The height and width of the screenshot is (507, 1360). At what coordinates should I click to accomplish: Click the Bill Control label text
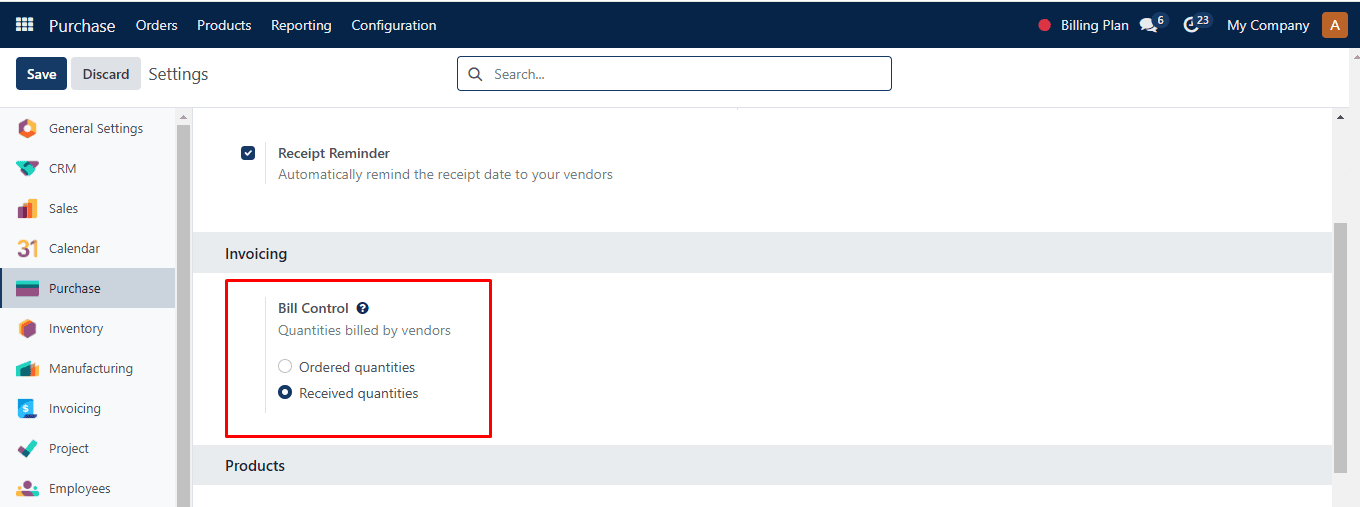click(x=313, y=308)
